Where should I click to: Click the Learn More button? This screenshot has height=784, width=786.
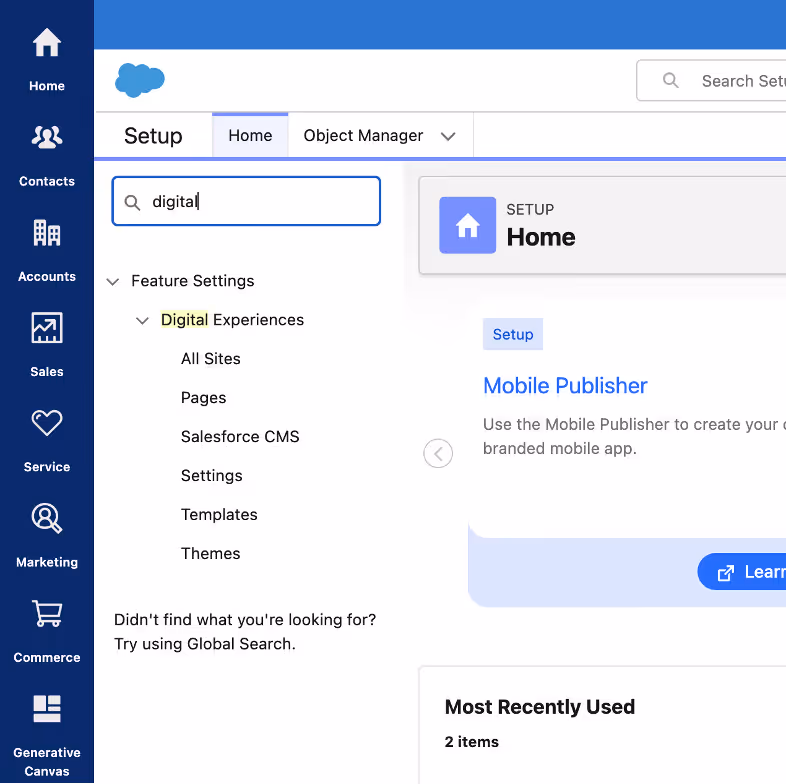pyautogui.click(x=742, y=571)
